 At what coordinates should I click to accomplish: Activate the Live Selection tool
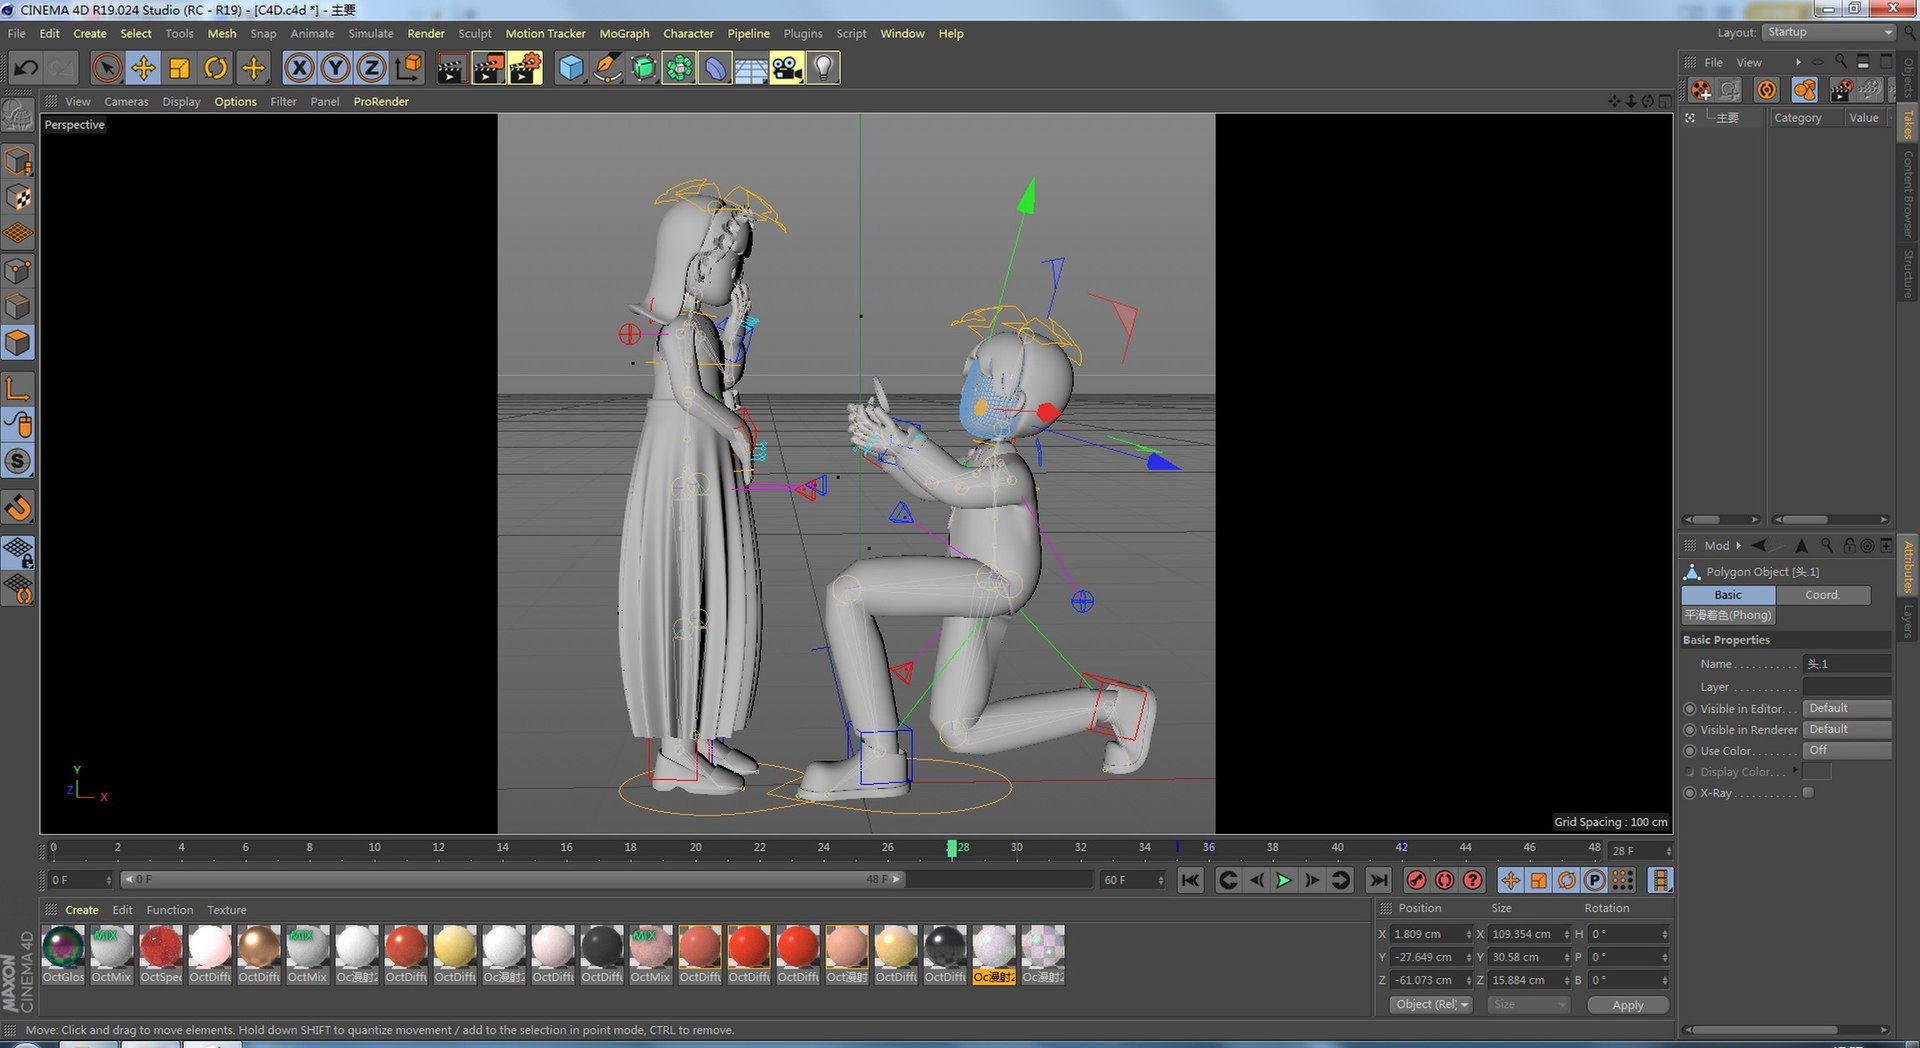107,68
